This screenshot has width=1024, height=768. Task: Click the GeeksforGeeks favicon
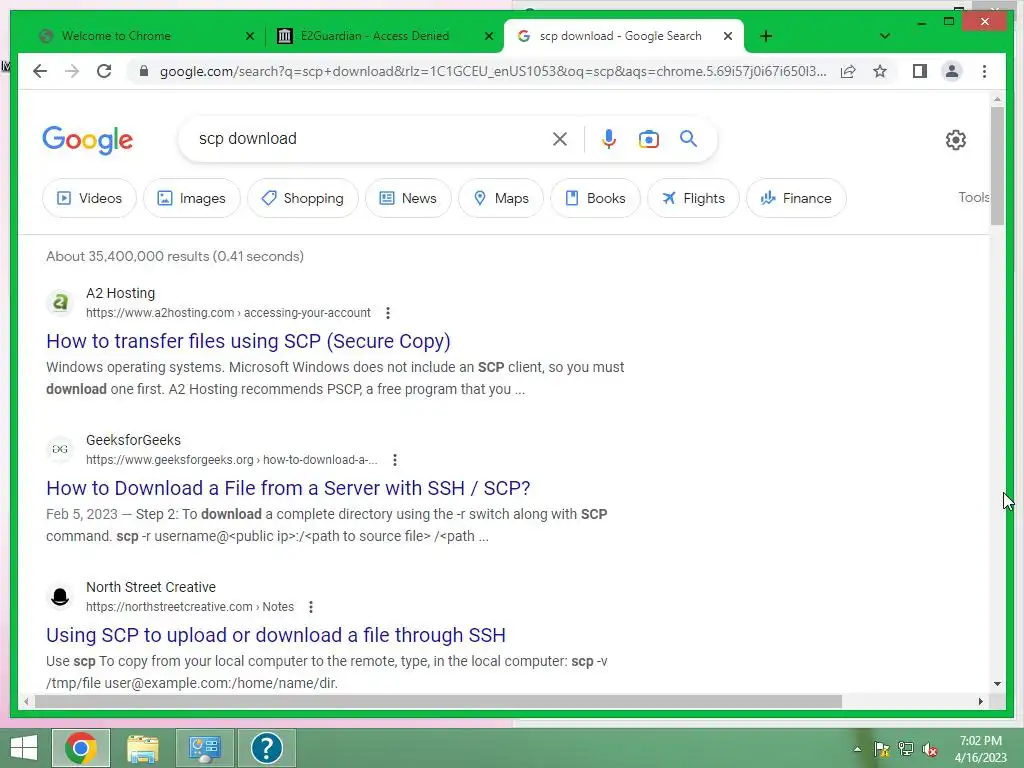[x=60, y=449]
